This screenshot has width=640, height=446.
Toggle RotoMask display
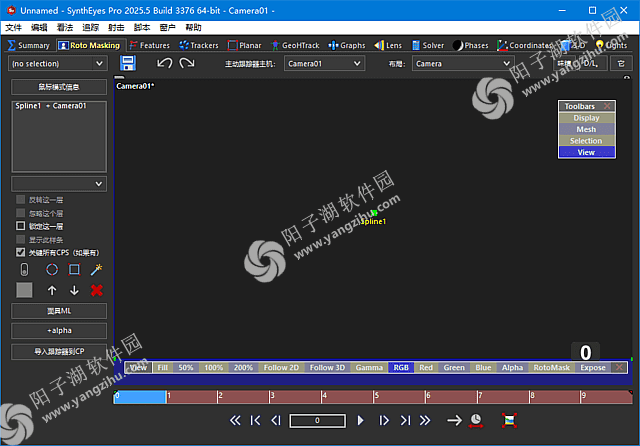pyautogui.click(x=551, y=368)
